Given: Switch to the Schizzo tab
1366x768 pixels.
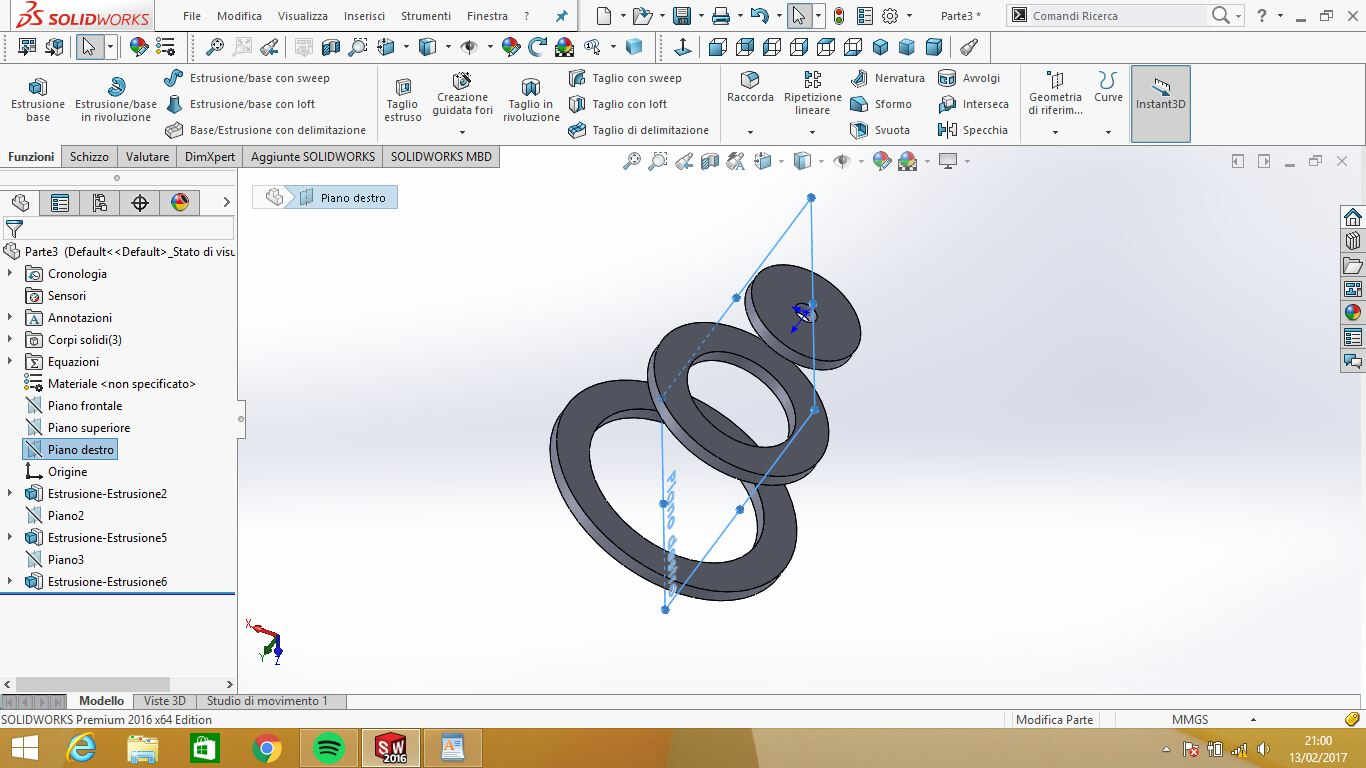Looking at the screenshot, I should pyautogui.click(x=89, y=157).
